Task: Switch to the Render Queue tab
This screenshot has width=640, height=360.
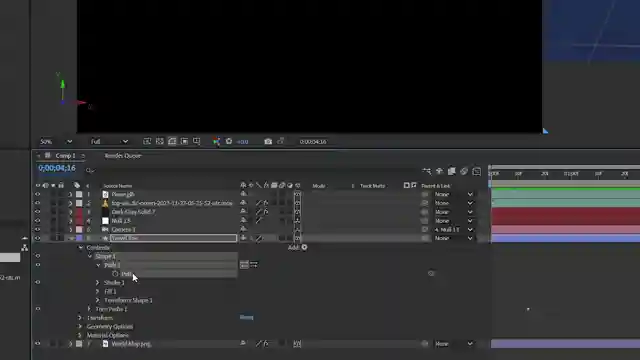Action: pyautogui.click(x=123, y=156)
